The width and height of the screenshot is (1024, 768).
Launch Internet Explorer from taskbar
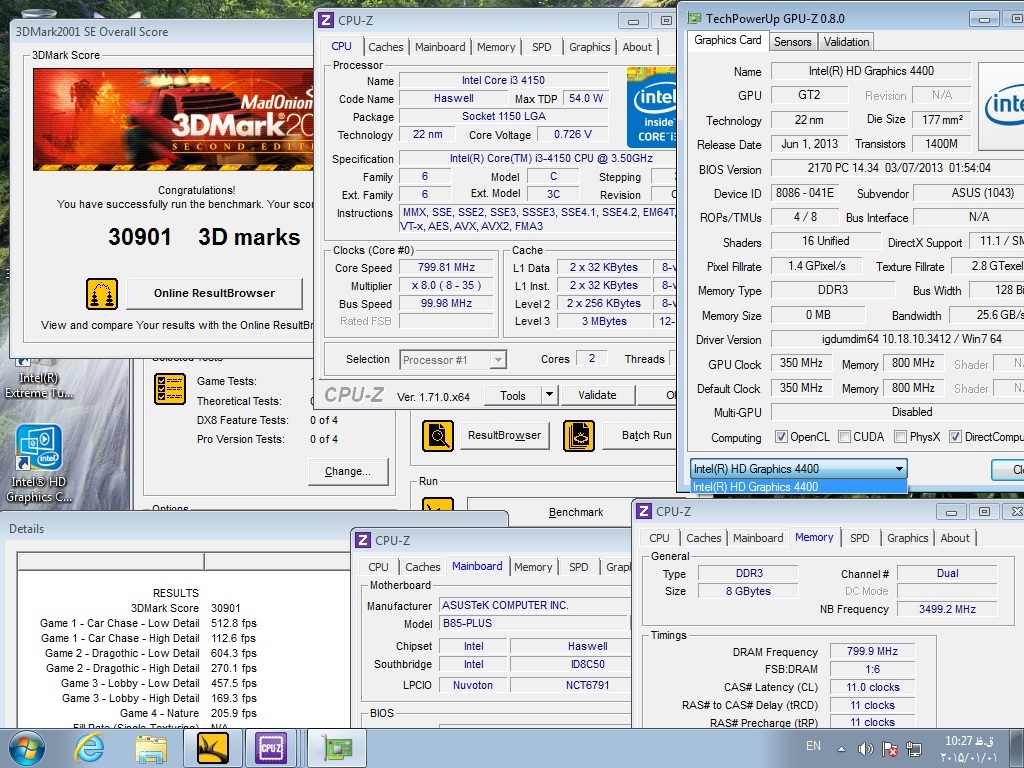click(x=89, y=748)
